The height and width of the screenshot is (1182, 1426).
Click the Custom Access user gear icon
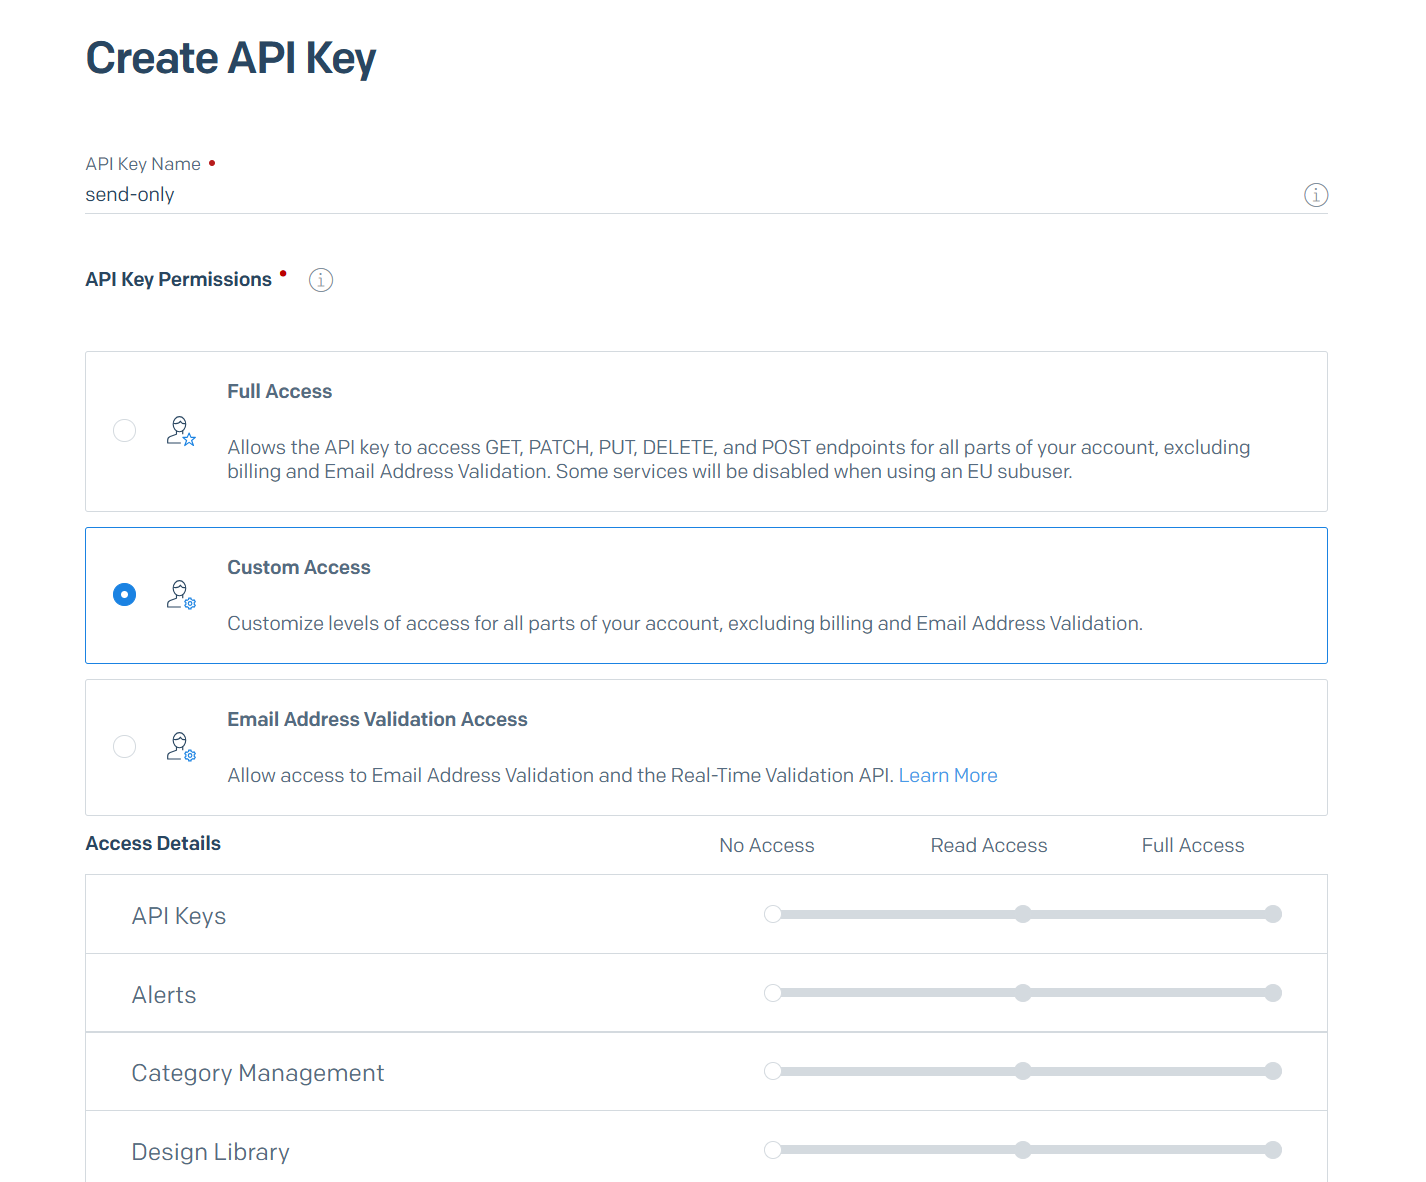point(181,595)
